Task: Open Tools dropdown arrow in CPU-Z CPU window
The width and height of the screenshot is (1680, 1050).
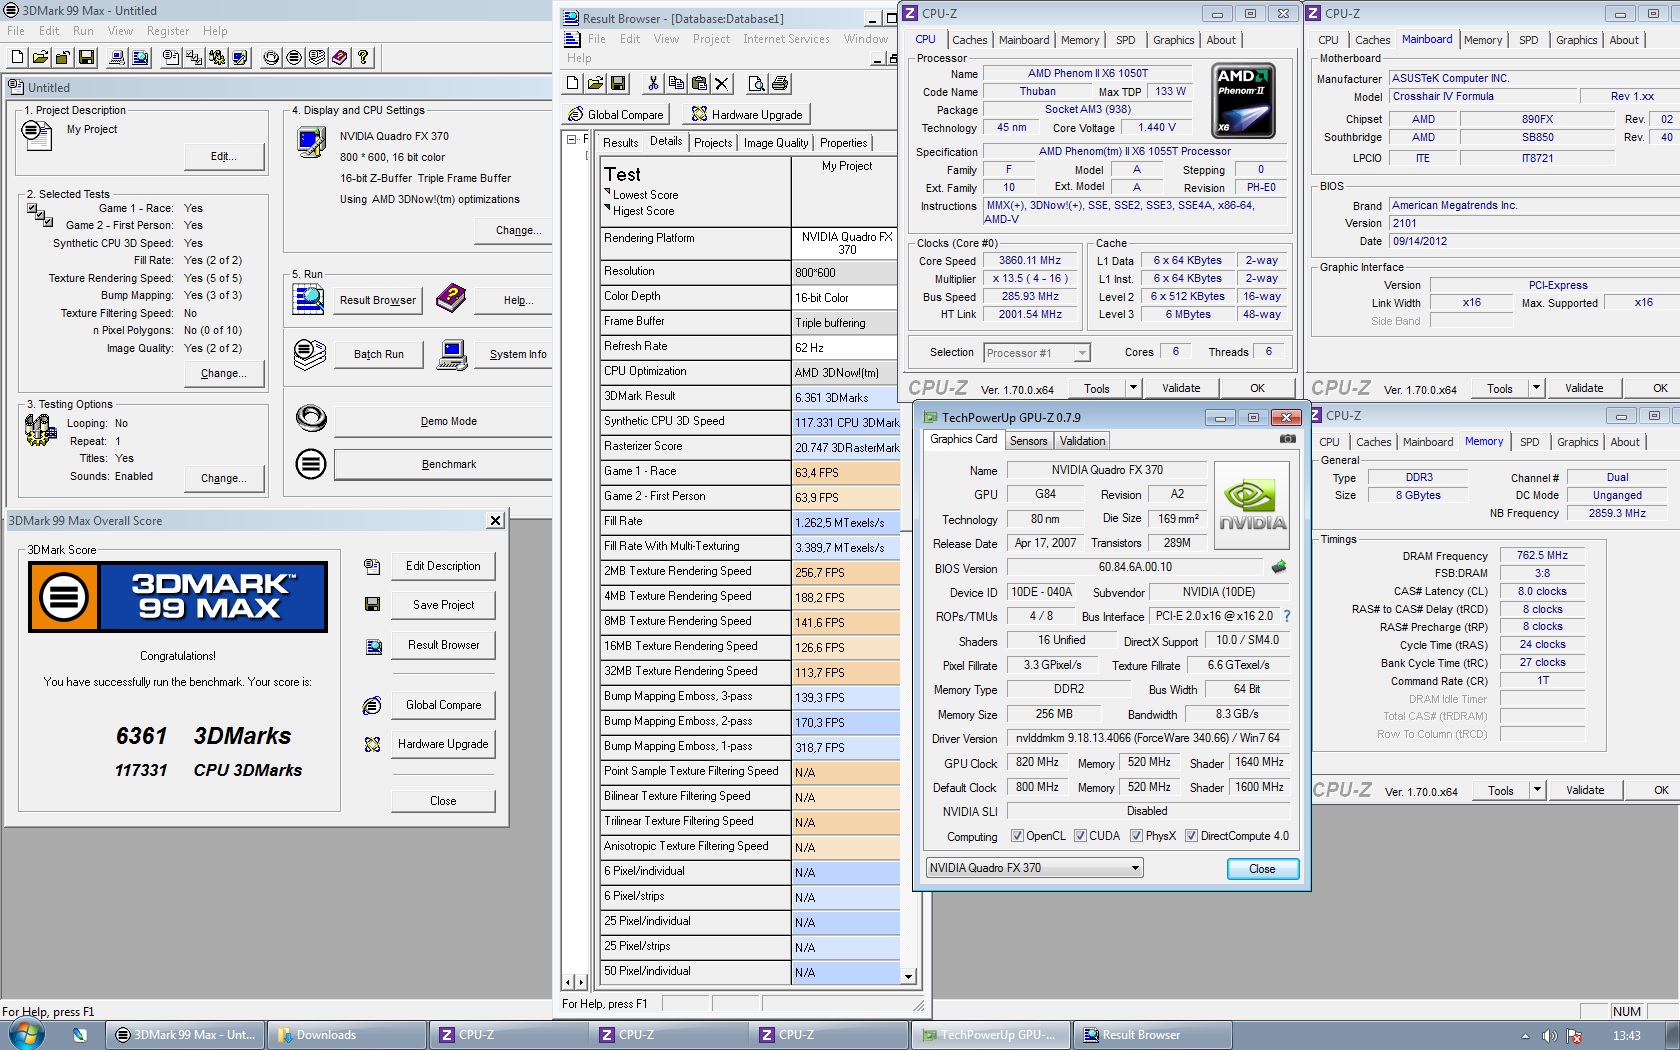Action: coord(1133,388)
